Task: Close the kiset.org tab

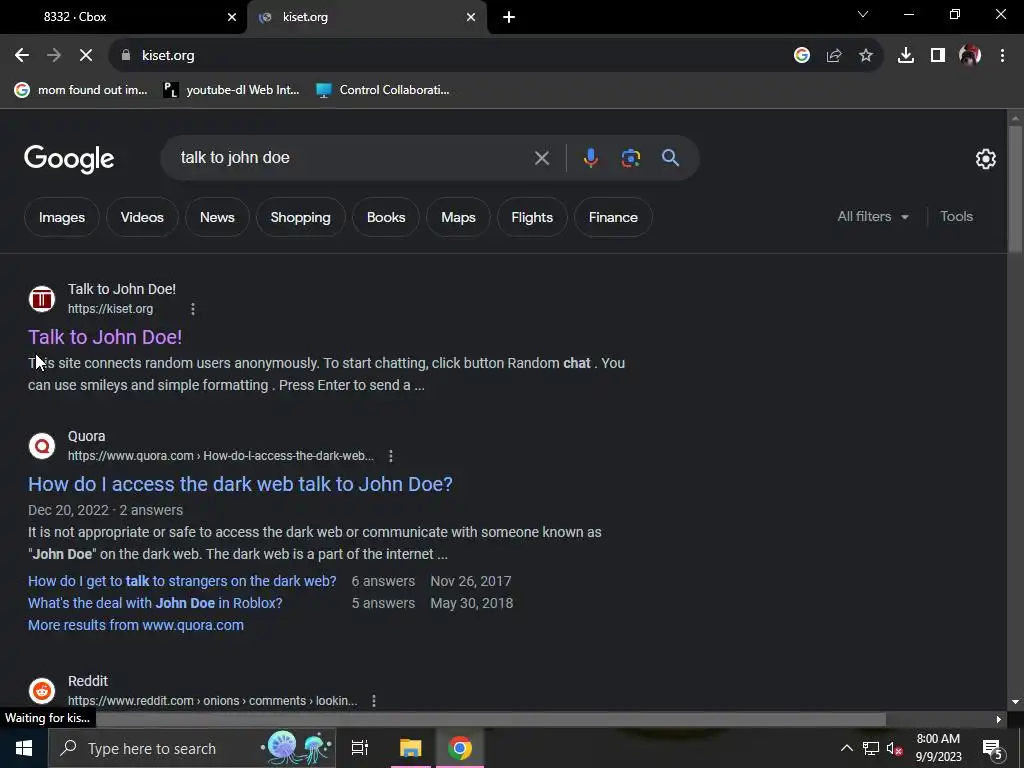Action: [471, 17]
